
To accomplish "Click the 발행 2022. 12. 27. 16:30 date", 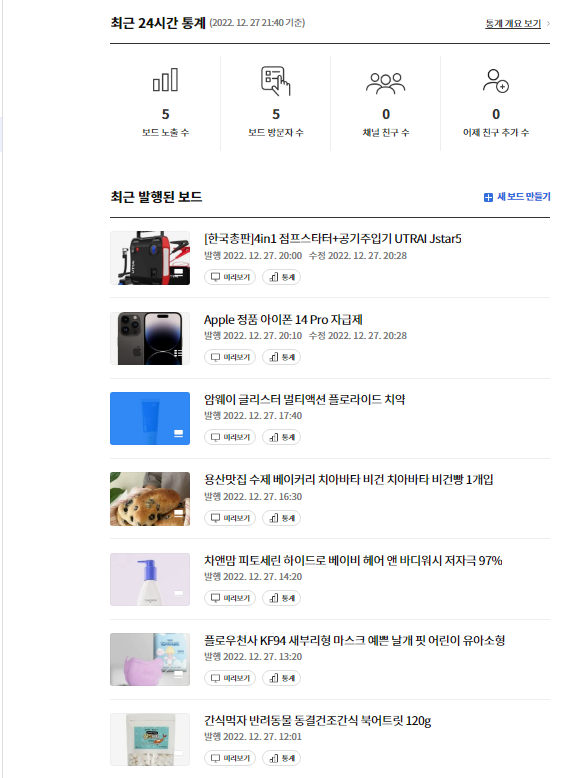I will click(253, 497).
